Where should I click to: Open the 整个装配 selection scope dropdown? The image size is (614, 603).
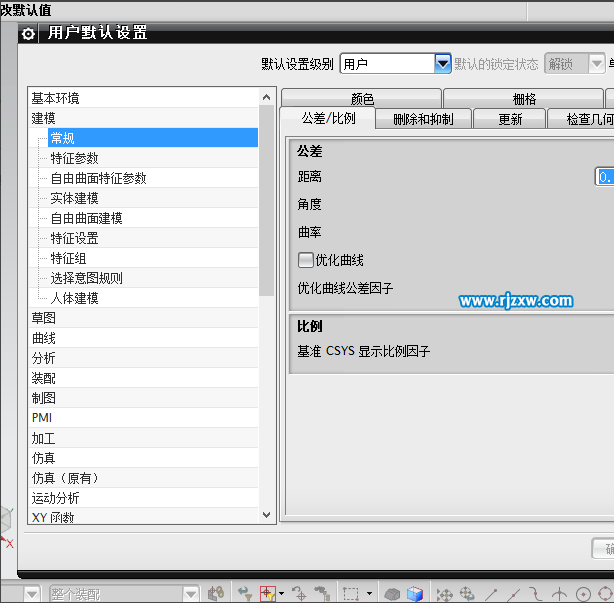pos(191,594)
